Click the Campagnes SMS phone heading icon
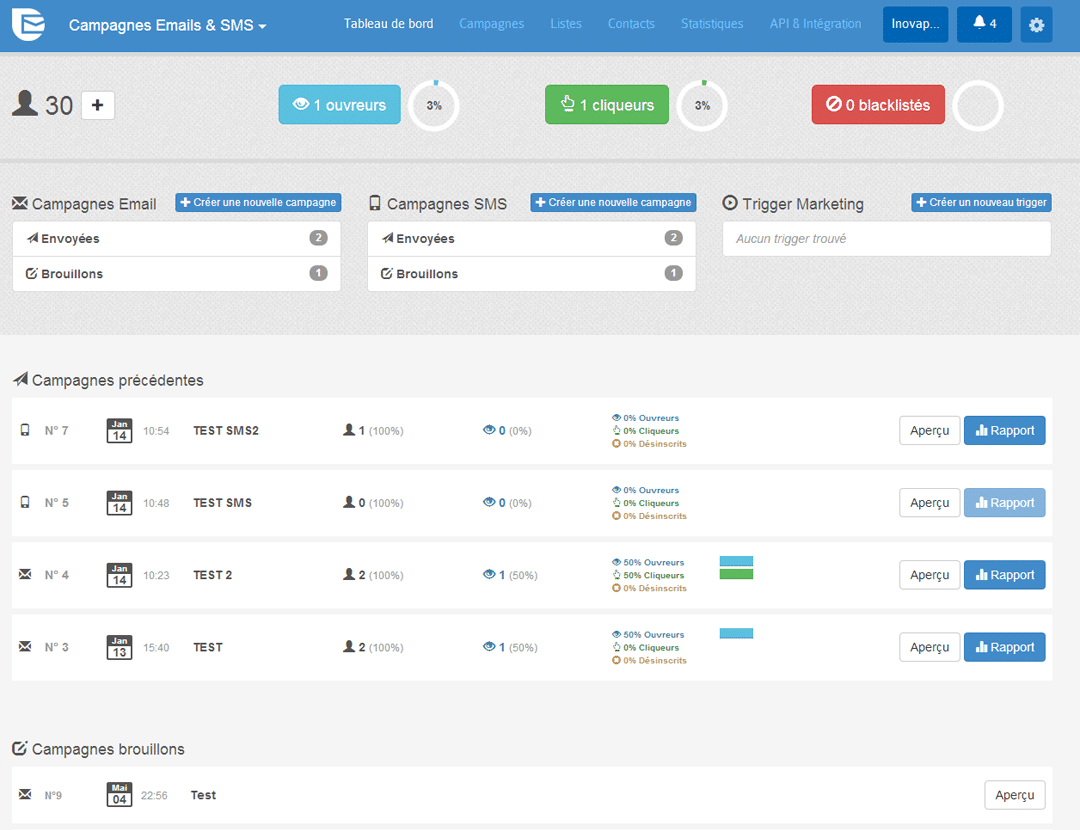The image size is (1080, 830). (x=375, y=203)
